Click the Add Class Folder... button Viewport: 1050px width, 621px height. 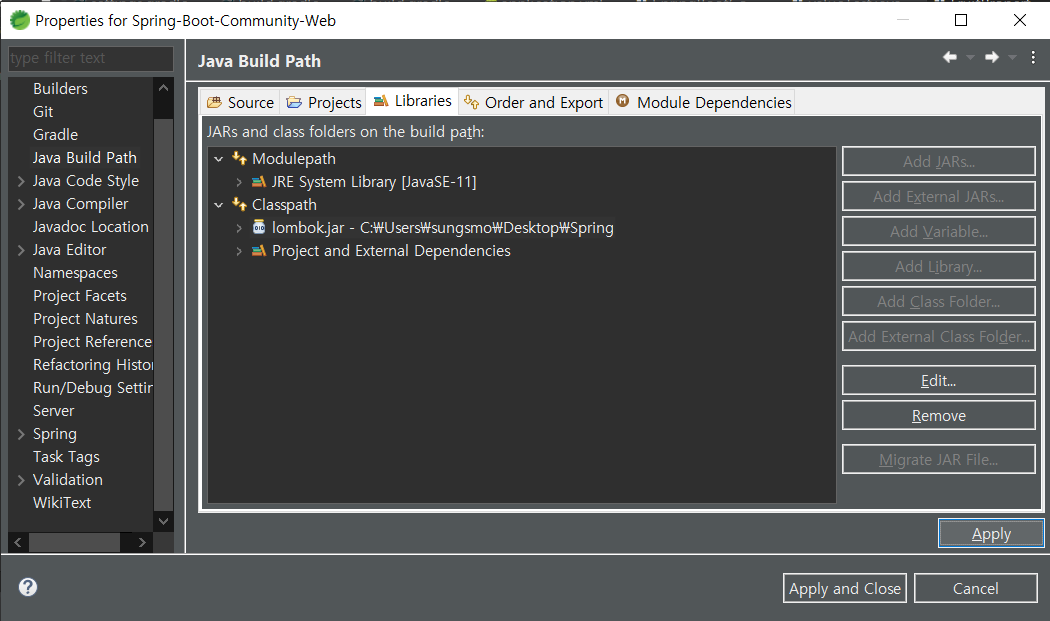point(939,301)
